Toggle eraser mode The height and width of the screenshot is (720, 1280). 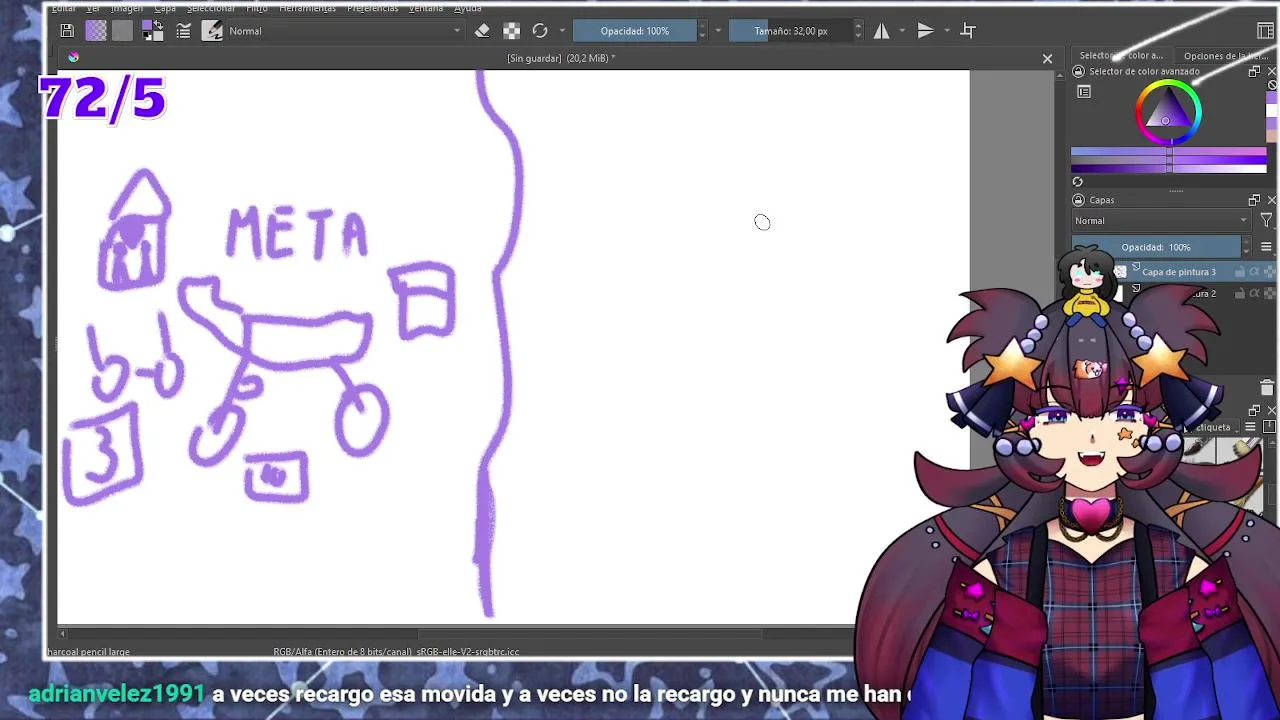(482, 31)
